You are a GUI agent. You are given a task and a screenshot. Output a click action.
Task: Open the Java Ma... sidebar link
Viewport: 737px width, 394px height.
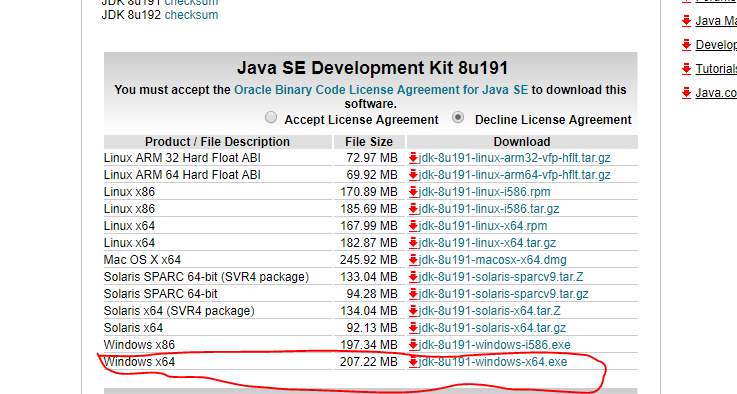tap(716, 21)
